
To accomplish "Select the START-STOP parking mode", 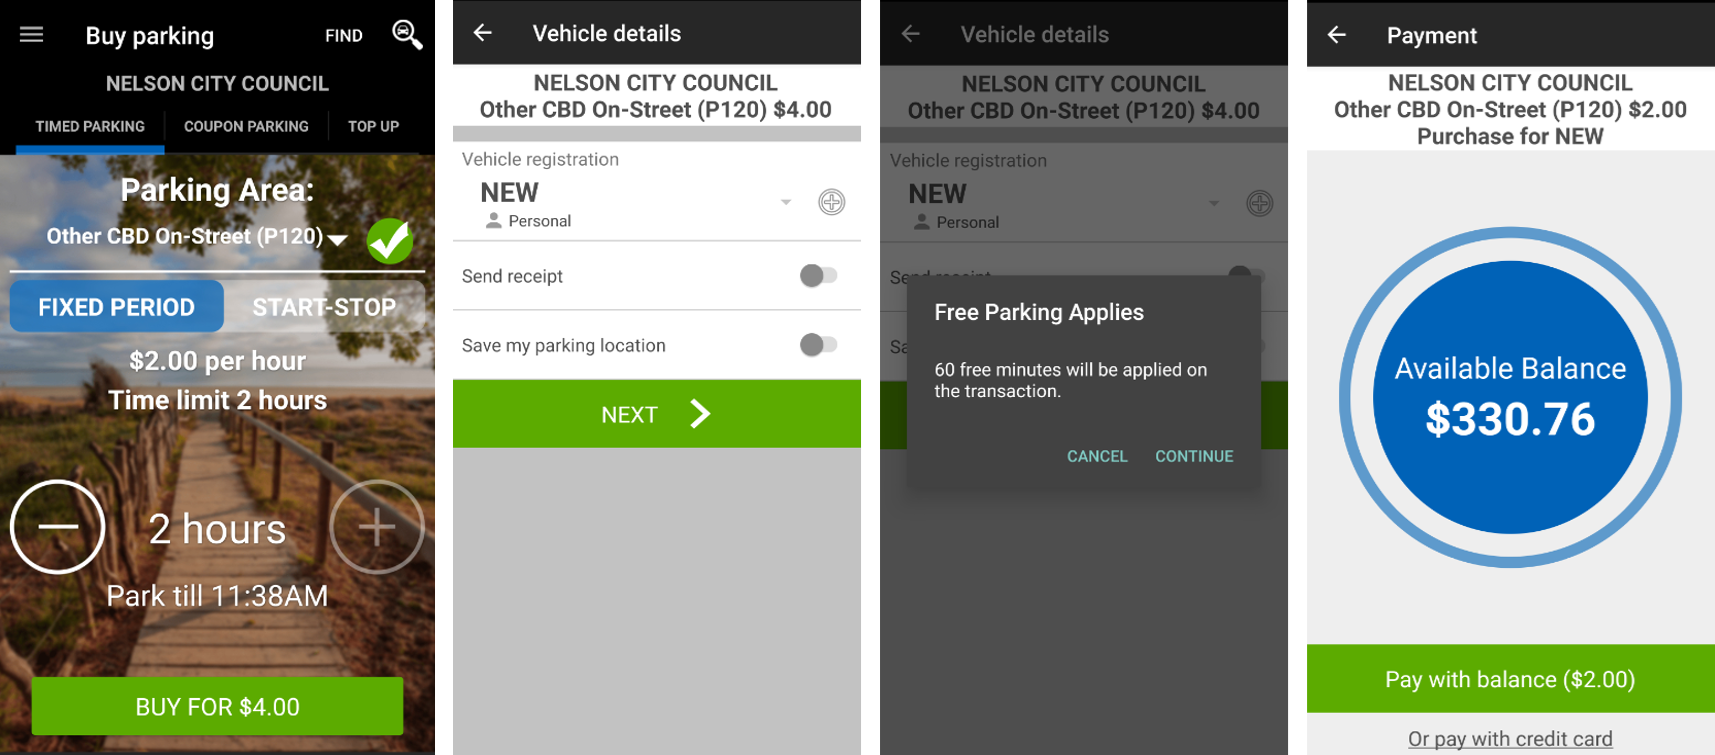I will coord(324,307).
